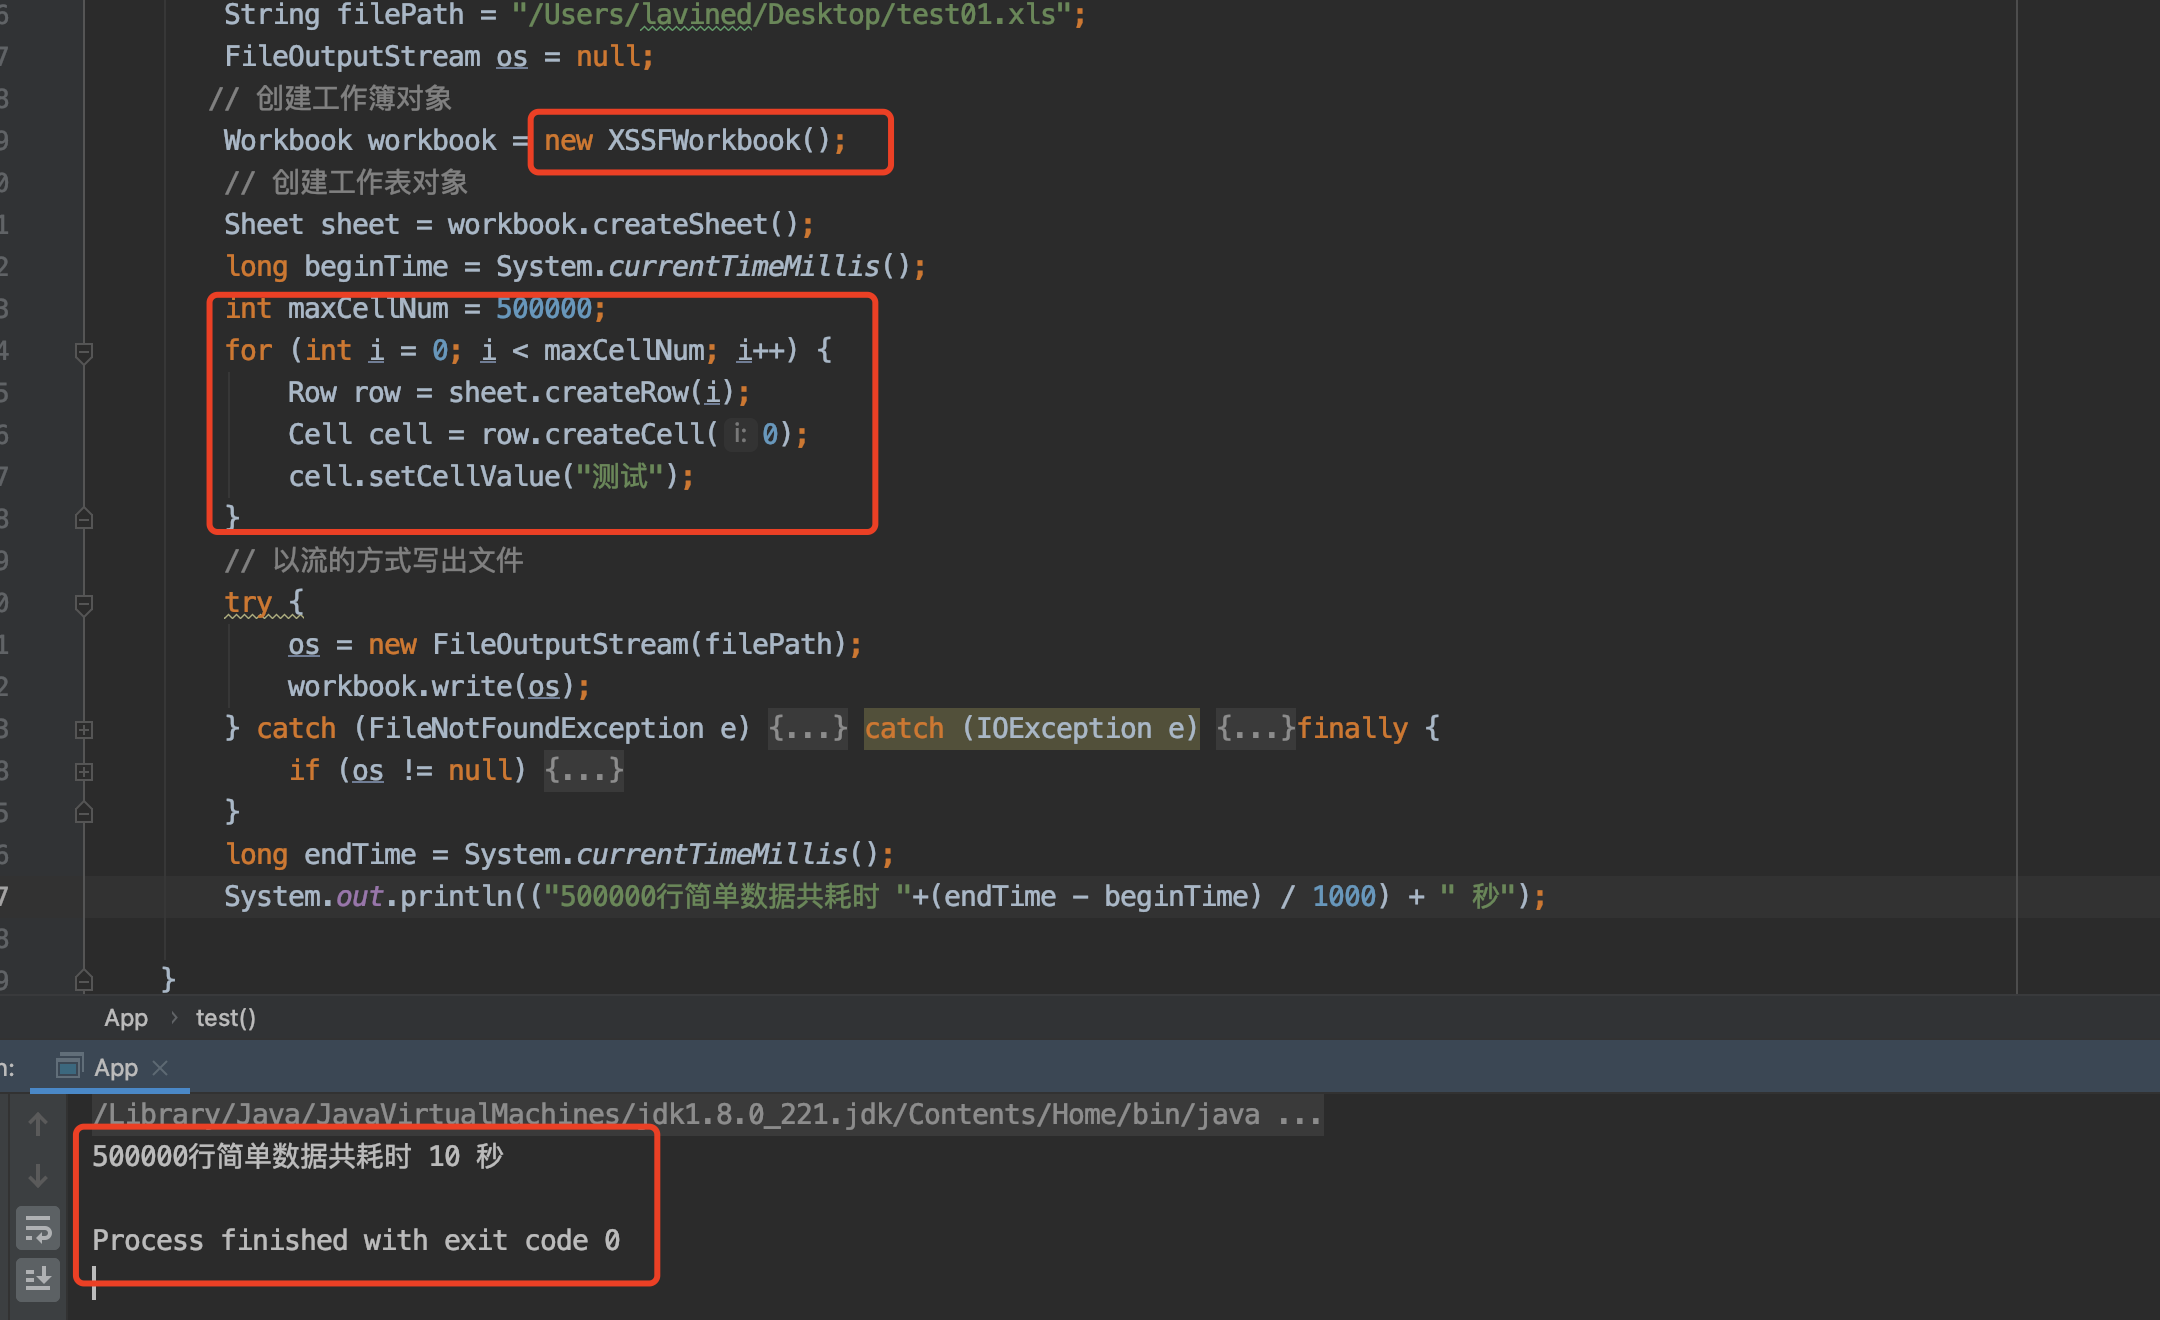2160x1320 pixels.
Task: Click the JDK java command path line
Action: click(700, 1114)
